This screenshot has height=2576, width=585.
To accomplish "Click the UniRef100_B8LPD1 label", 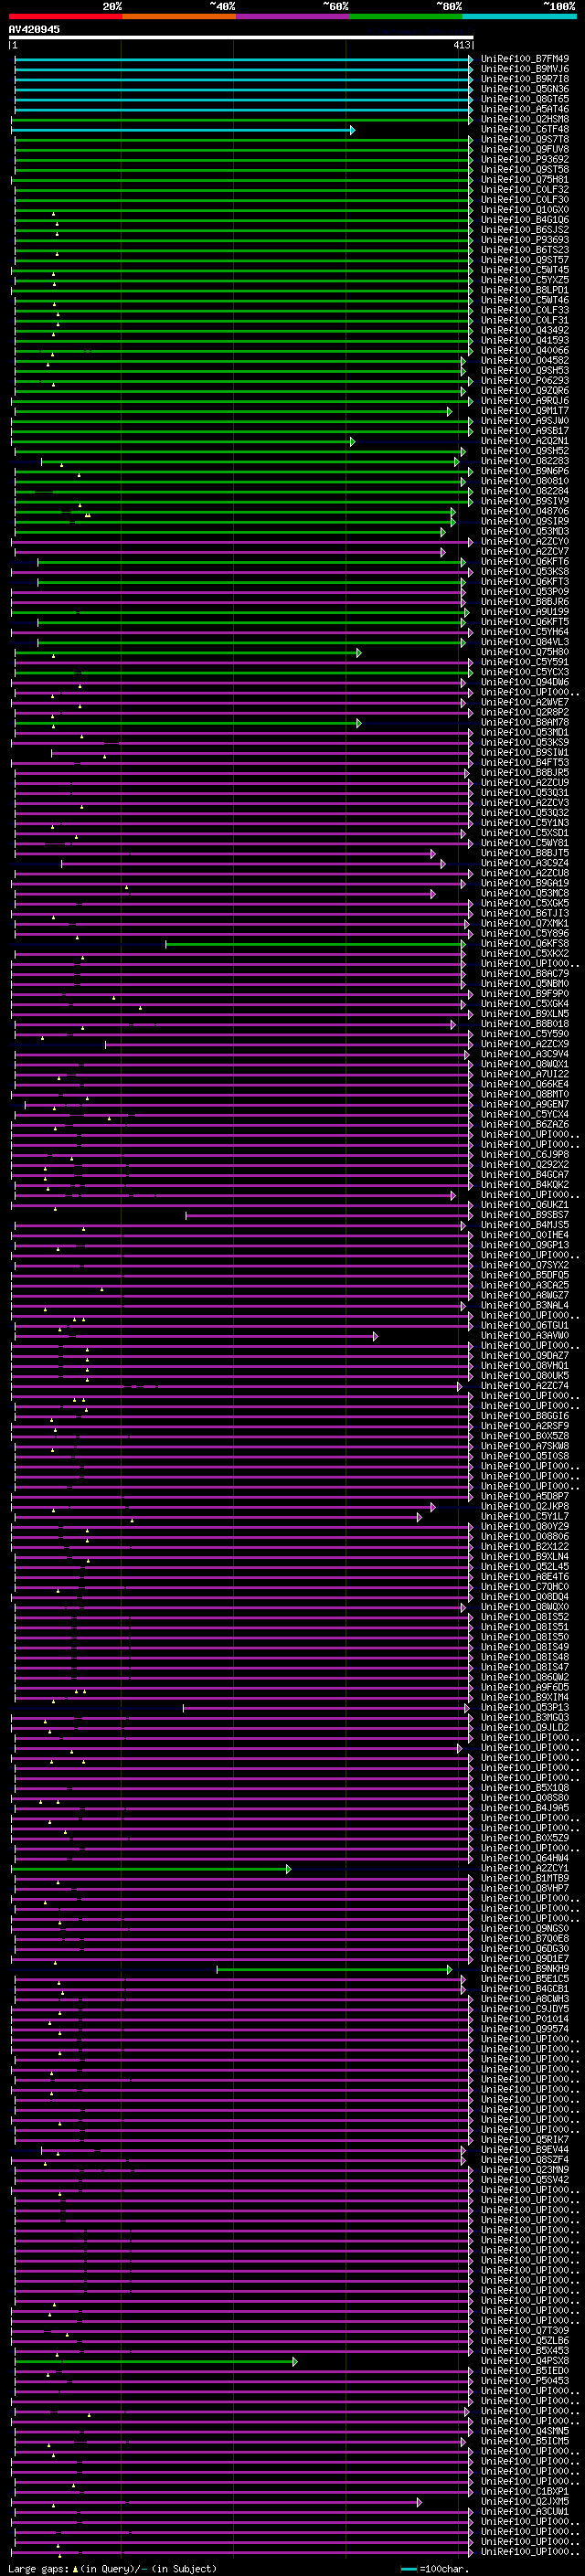I will (x=525, y=289).
